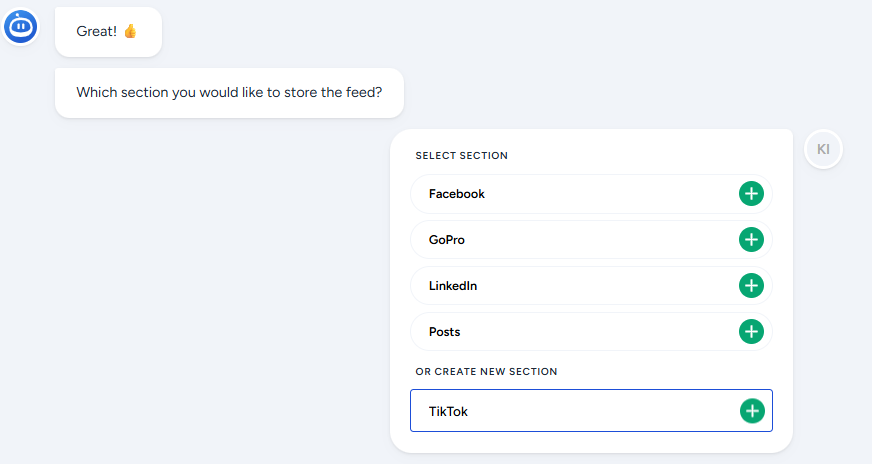Create the TikTok section with plus icon
Screen dimensions: 872x464
[x=752, y=411]
